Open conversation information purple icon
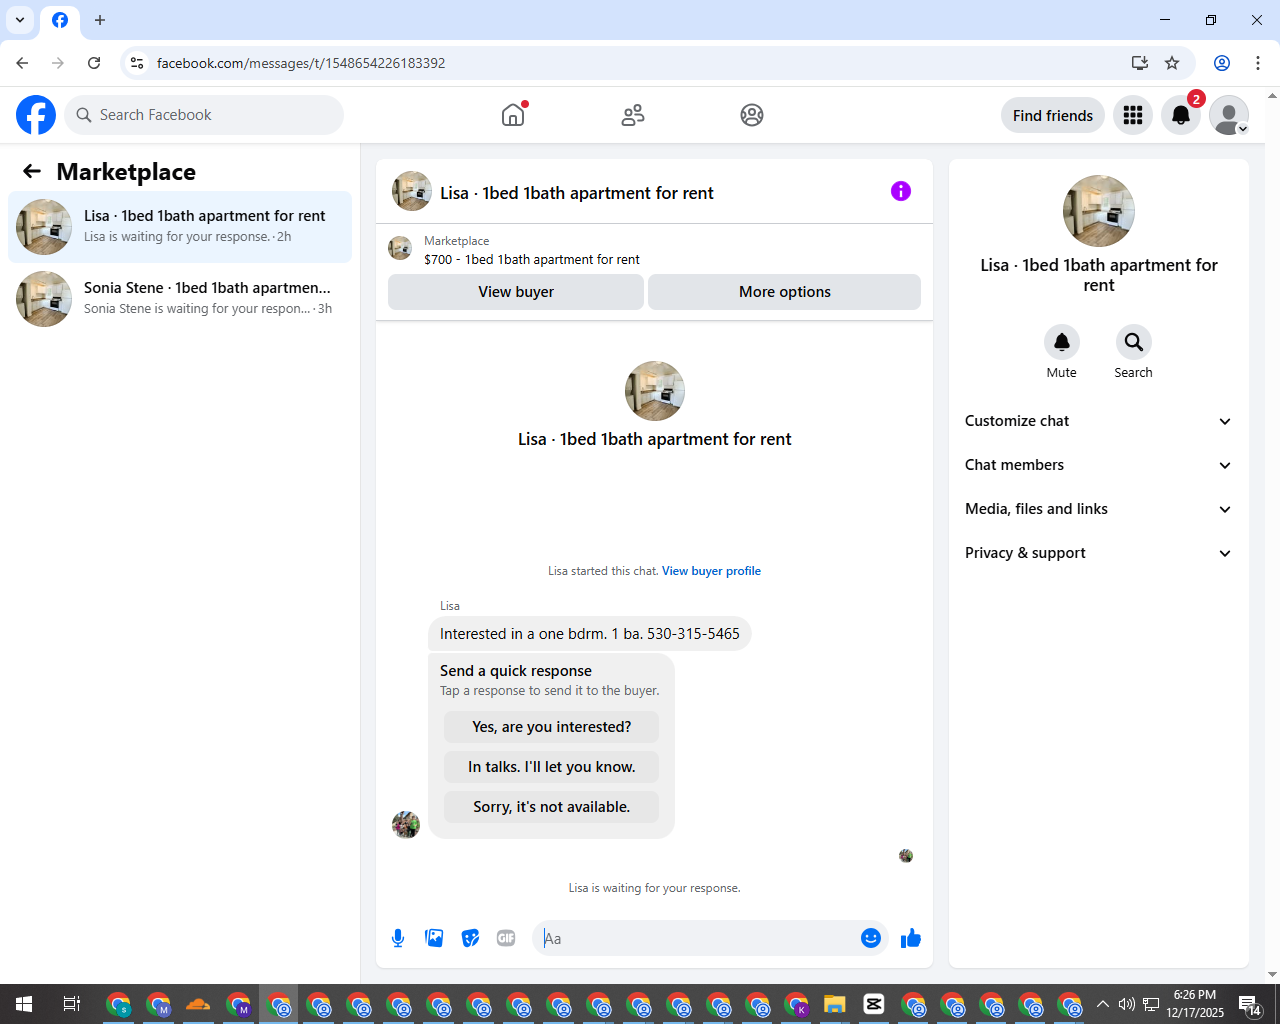Viewport: 1280px width, 1024px height. coord(901,191)
